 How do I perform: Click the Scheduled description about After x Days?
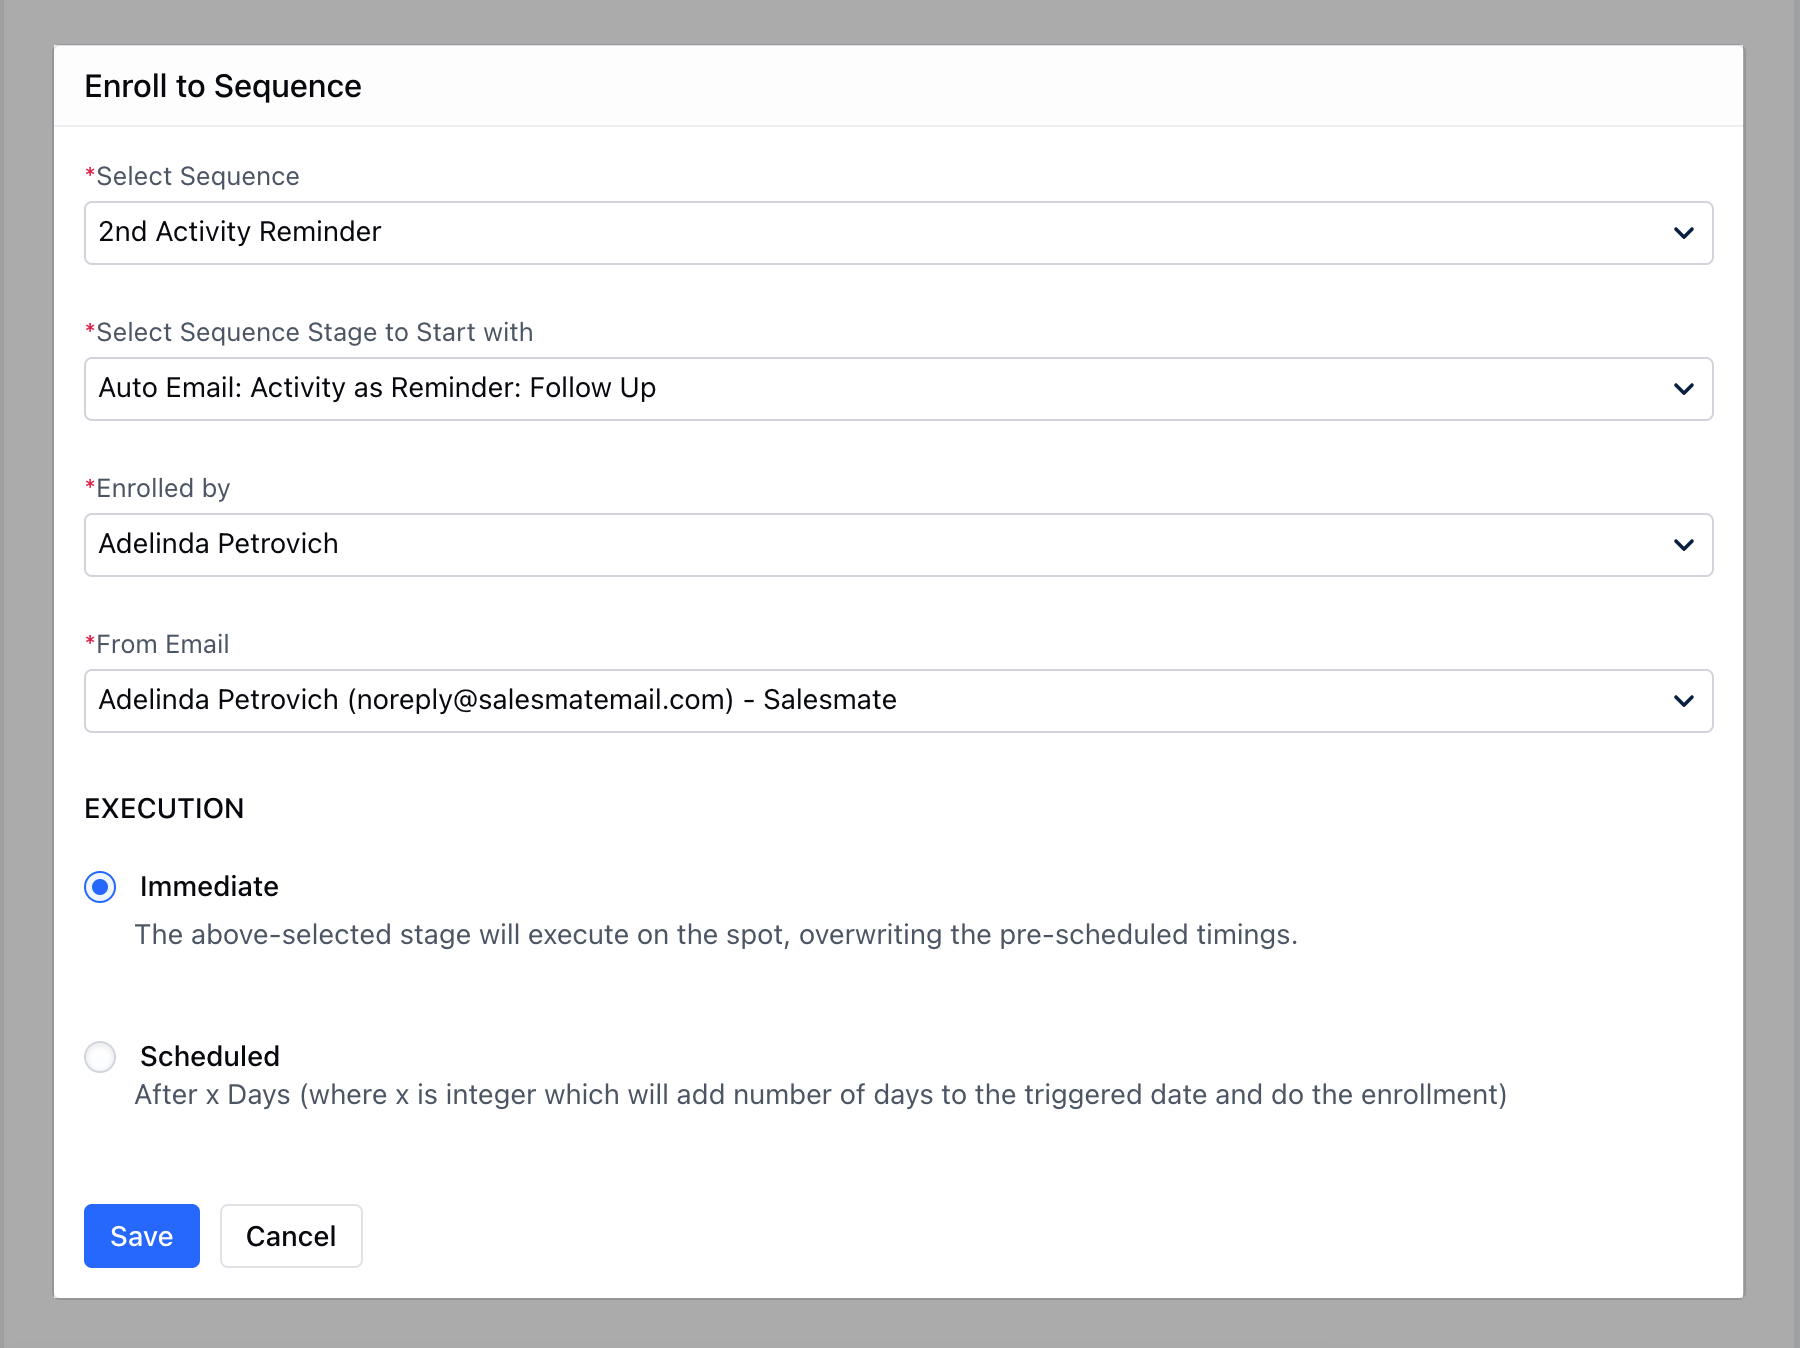tap(821, 1095)
